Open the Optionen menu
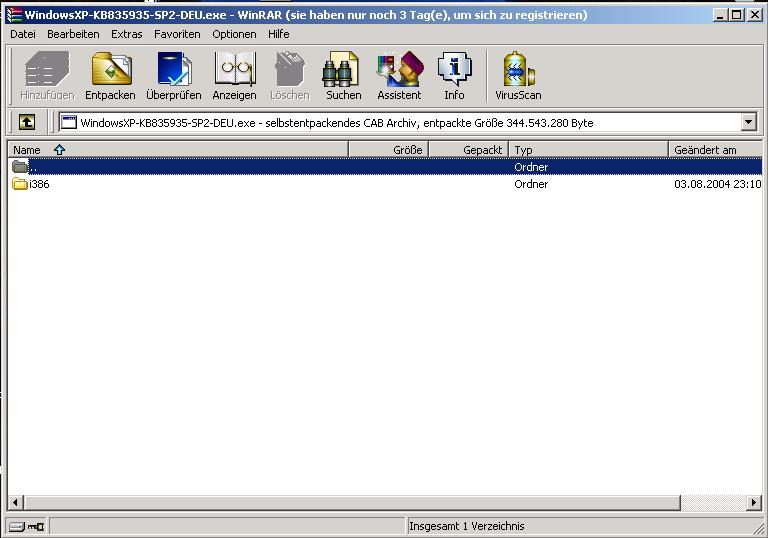 coord(234,34)
